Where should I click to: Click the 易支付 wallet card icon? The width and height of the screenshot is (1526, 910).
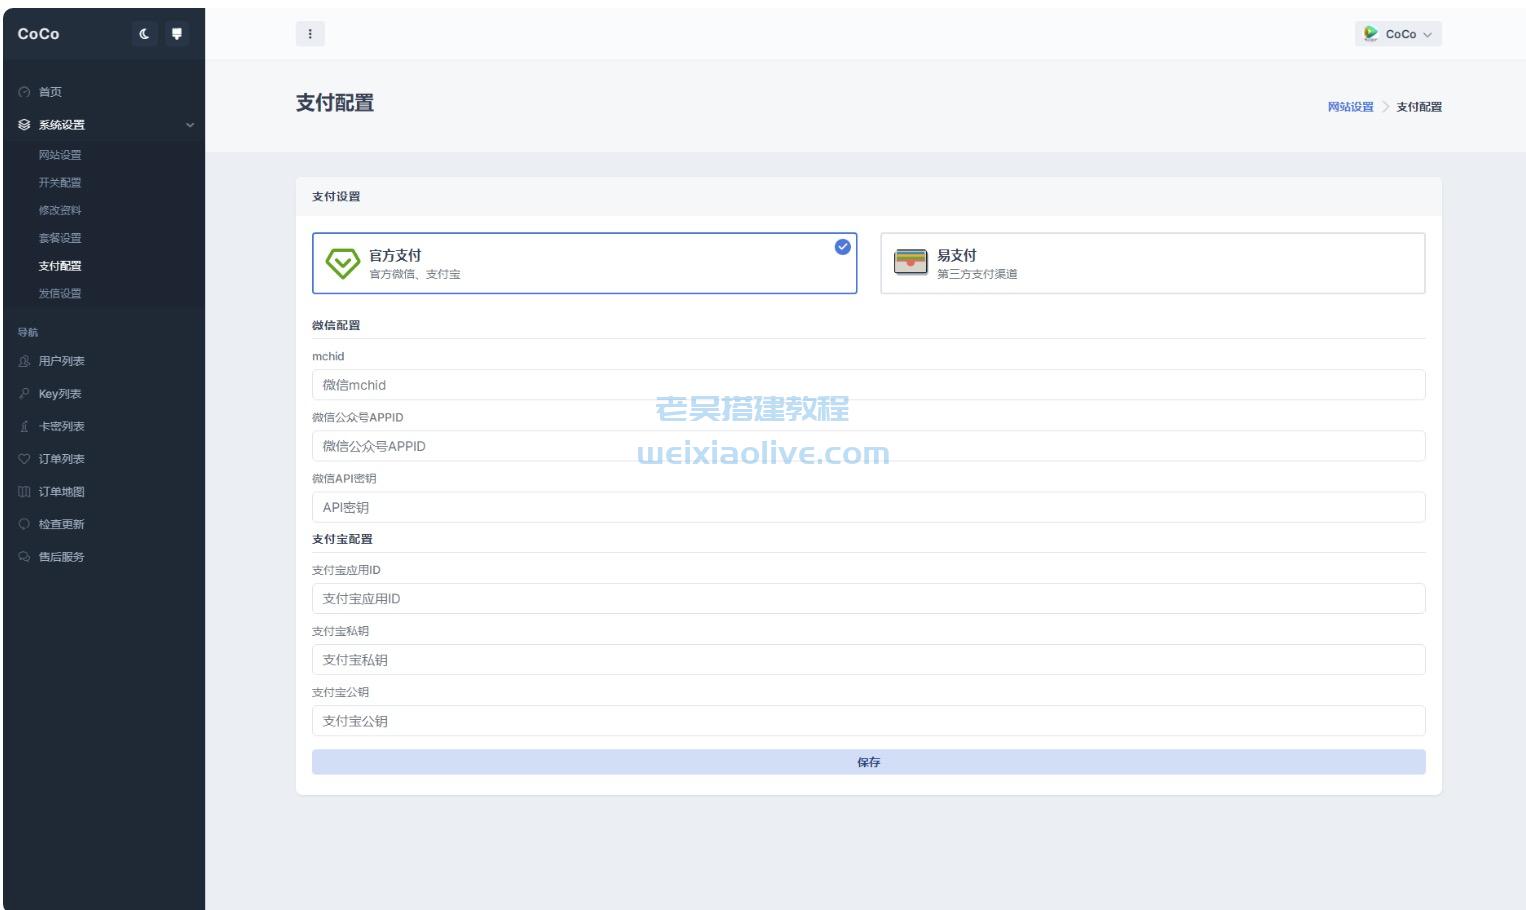coord(911,262)
